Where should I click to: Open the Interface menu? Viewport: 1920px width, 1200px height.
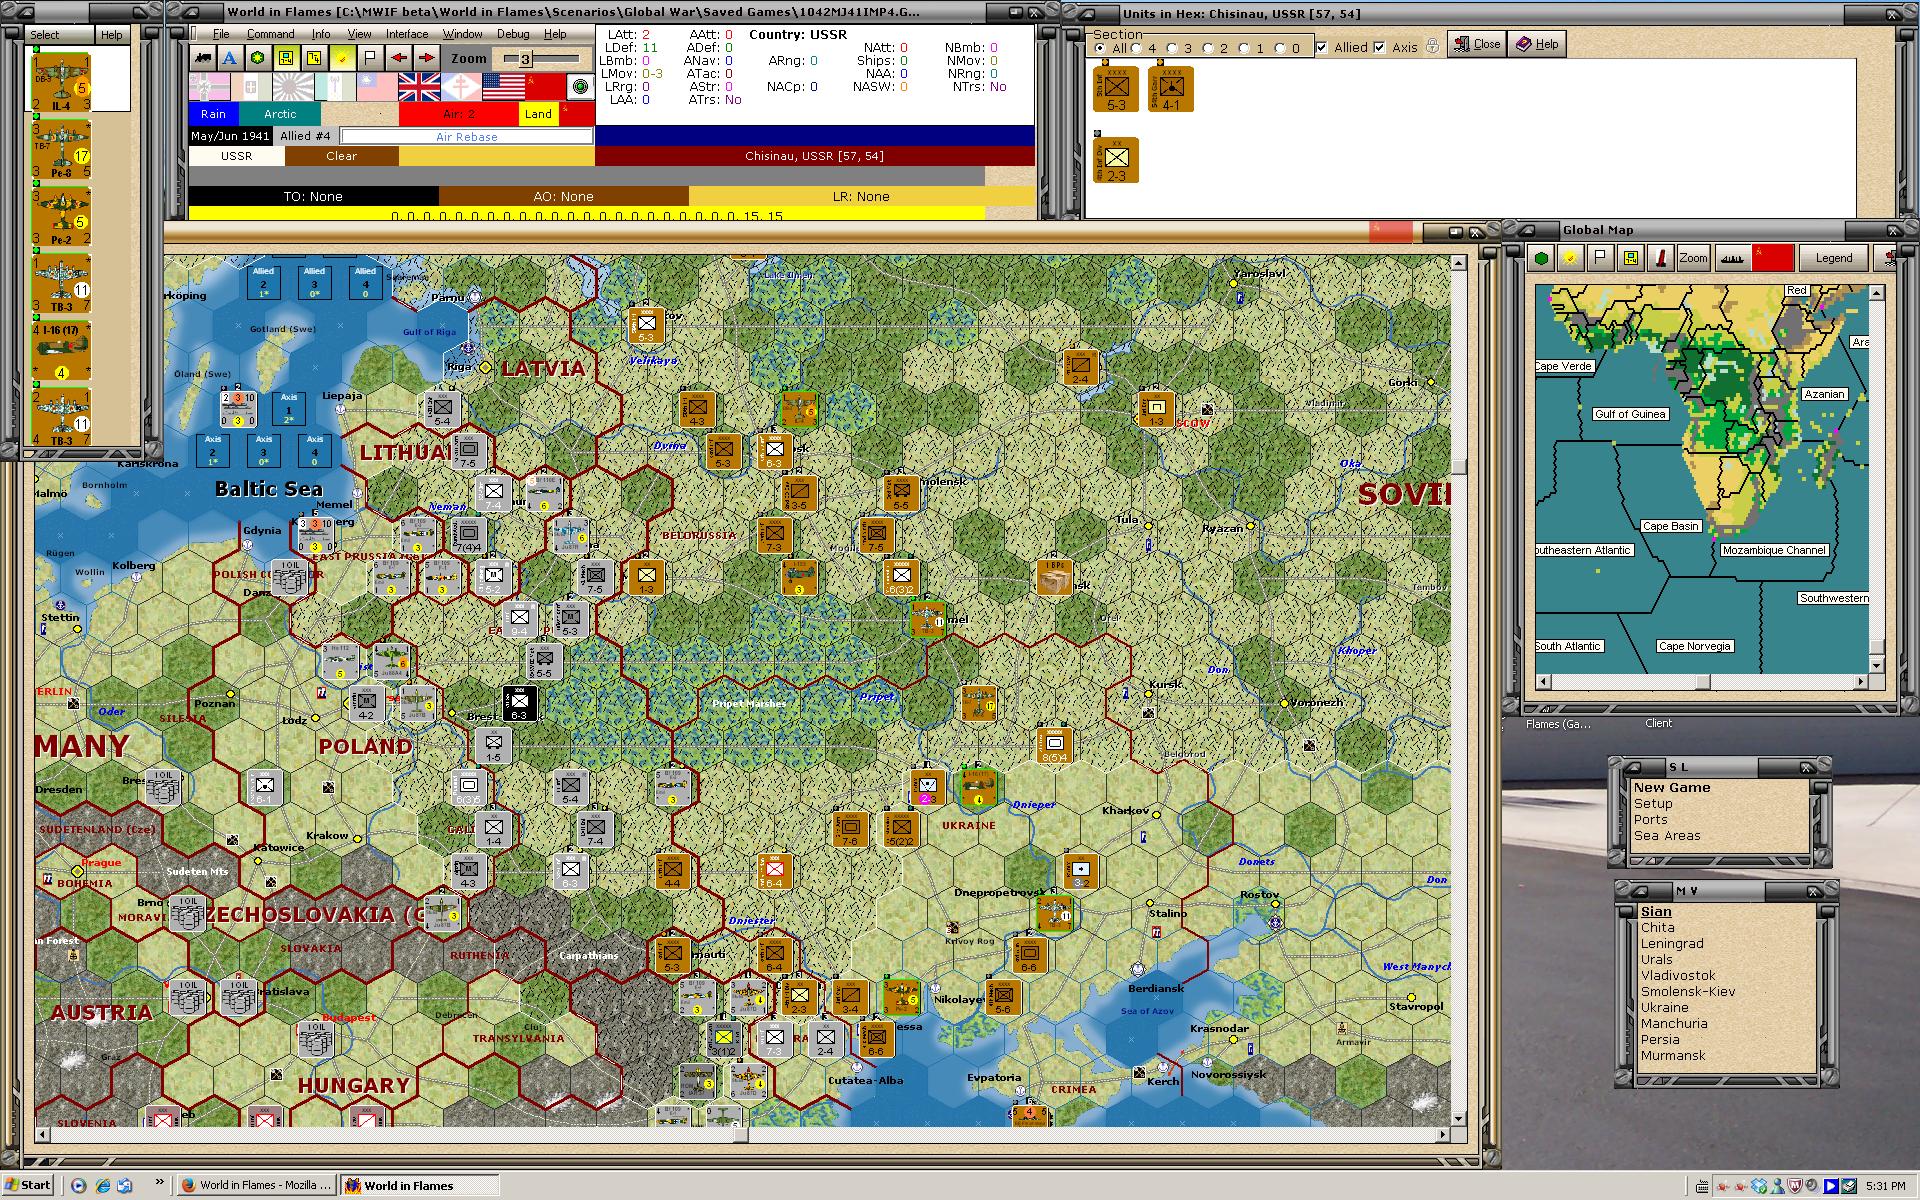point(407,34)
